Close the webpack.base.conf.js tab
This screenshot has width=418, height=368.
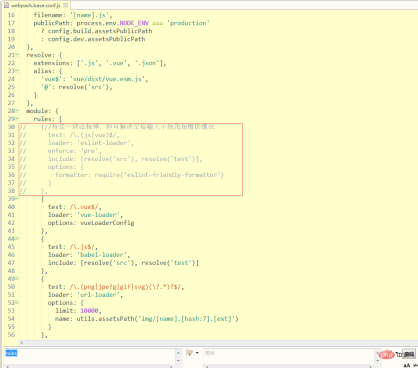(66, 5)
